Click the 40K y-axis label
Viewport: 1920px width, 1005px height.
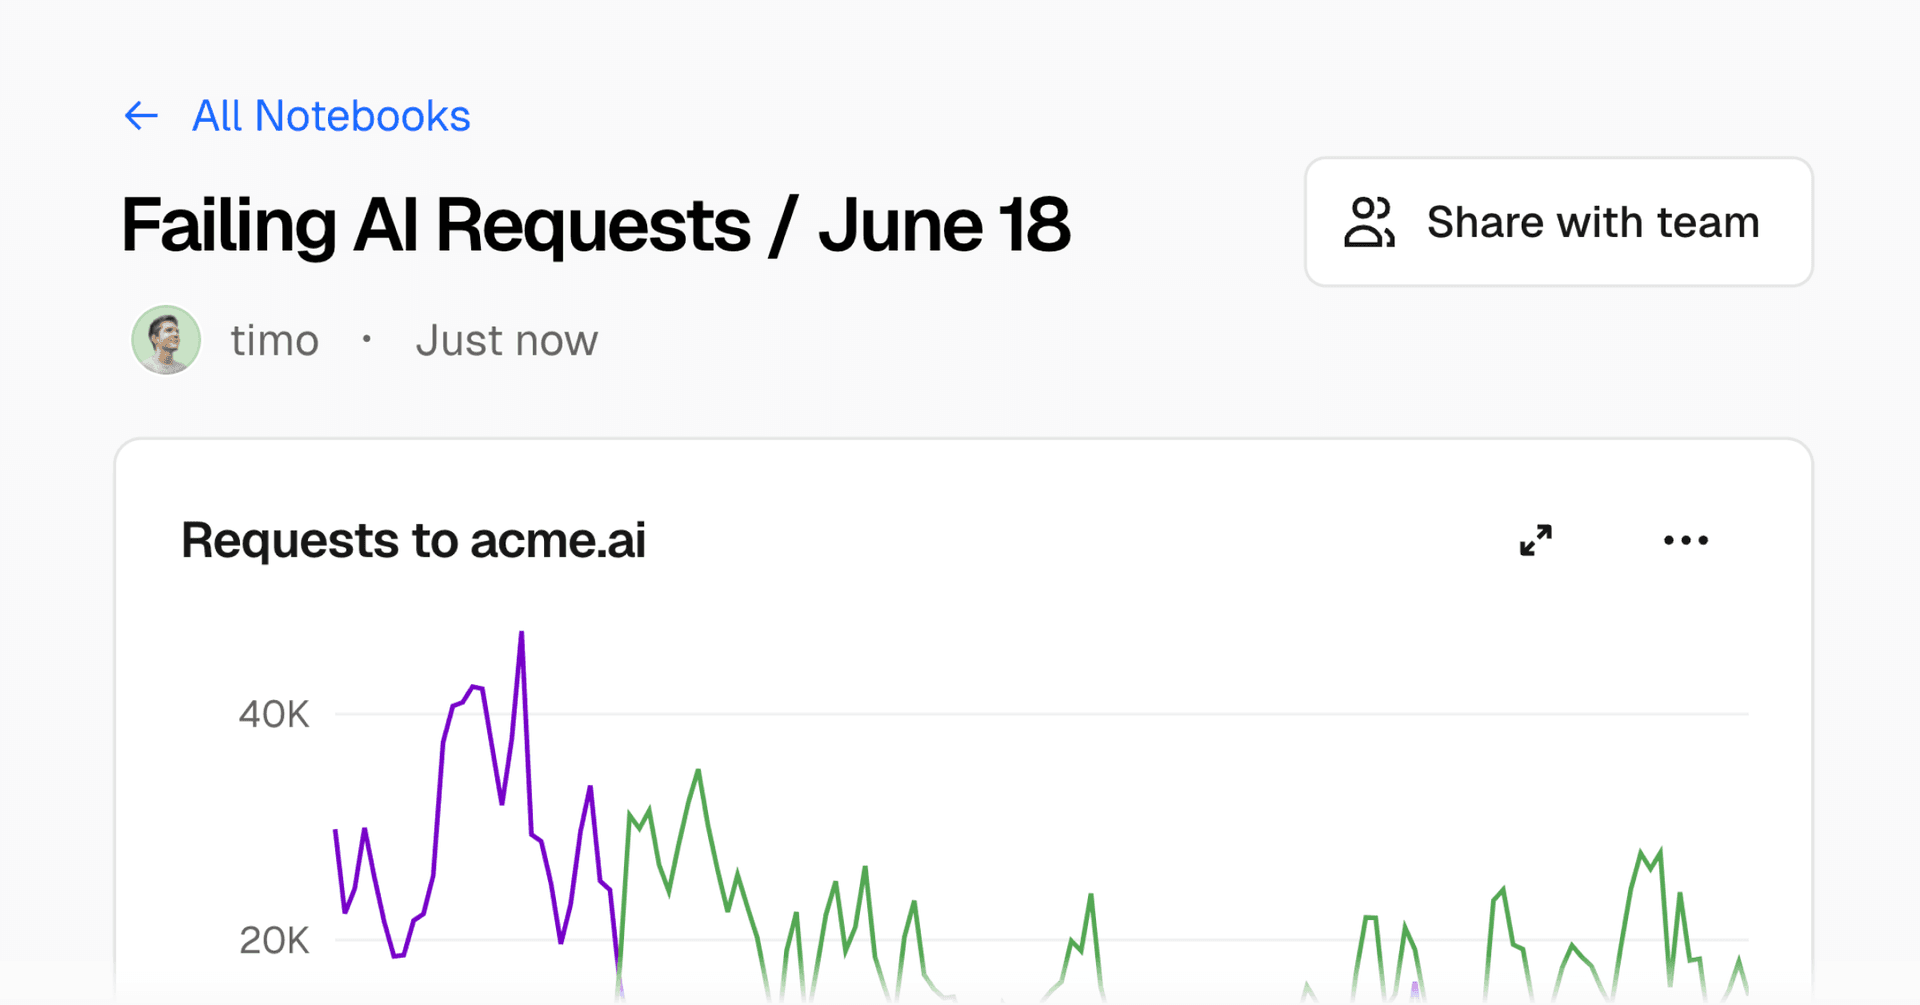273,715
